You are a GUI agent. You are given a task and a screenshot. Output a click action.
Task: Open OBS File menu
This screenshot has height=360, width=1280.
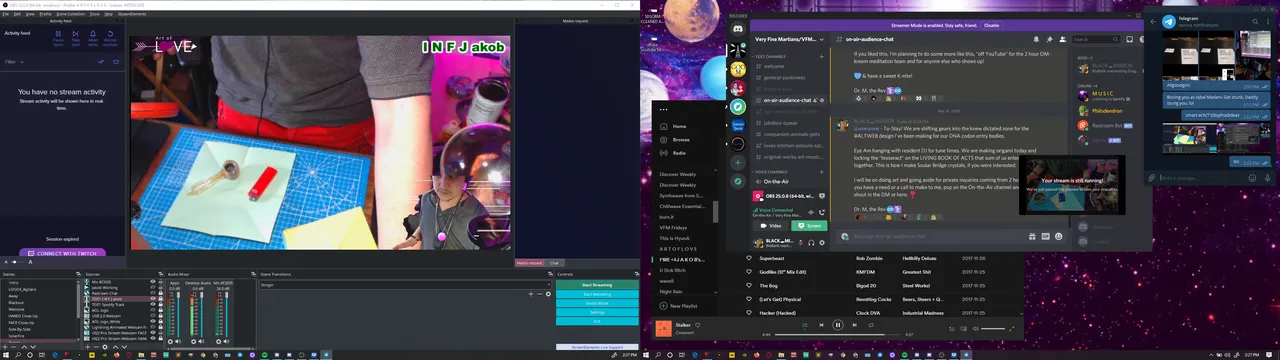(x=5, y=14)
